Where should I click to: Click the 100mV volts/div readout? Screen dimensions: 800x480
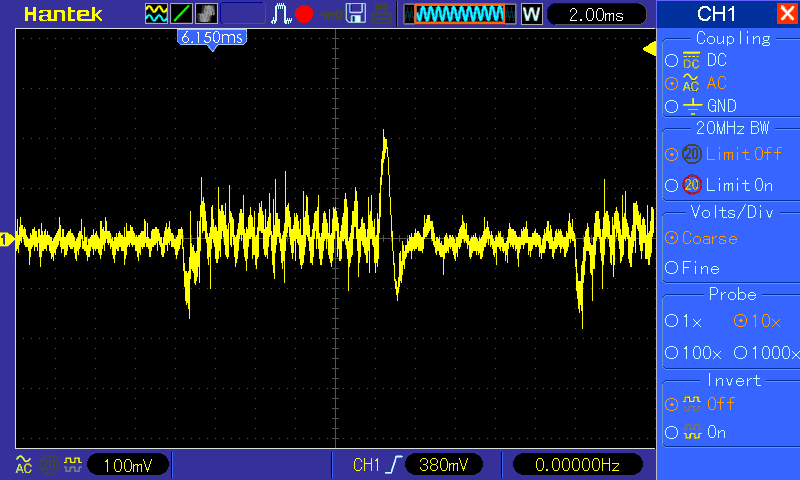coord(128,465)
